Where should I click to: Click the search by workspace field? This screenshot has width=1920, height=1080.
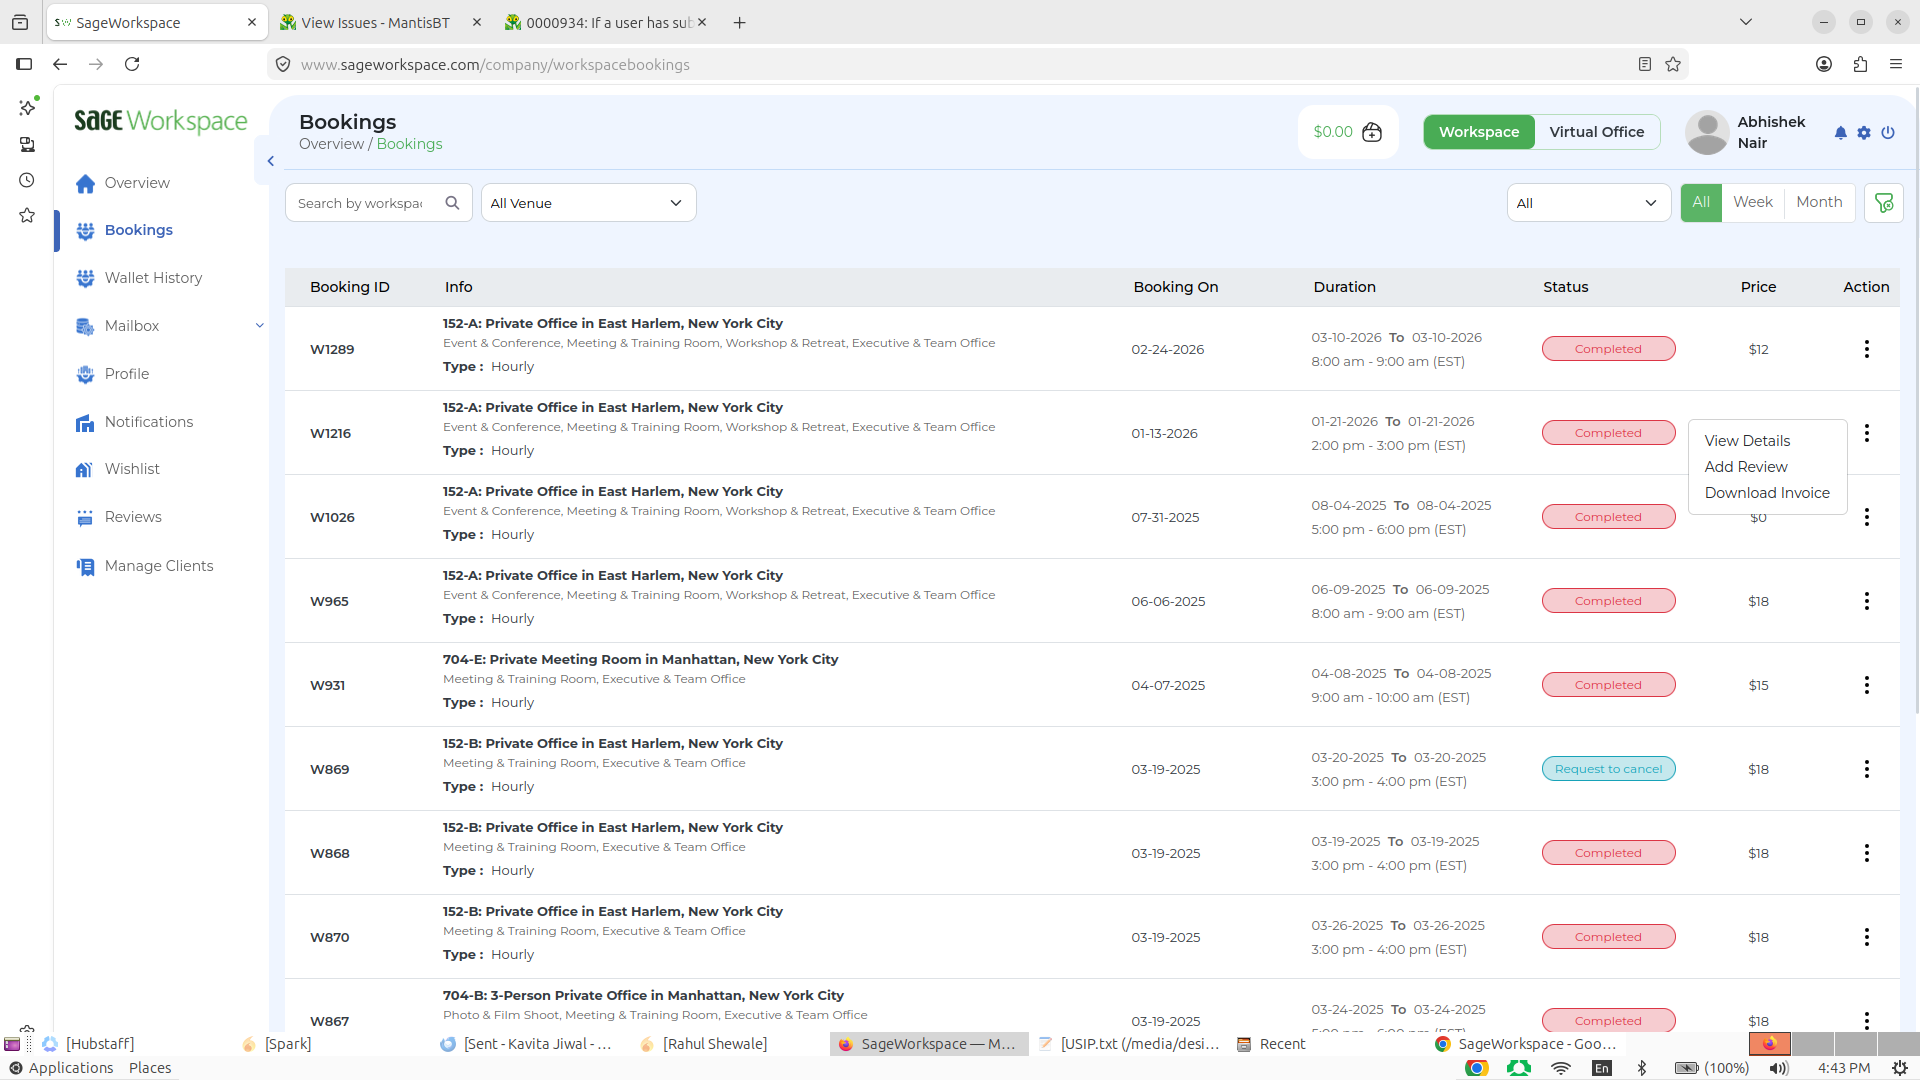[x=362, y=203]
